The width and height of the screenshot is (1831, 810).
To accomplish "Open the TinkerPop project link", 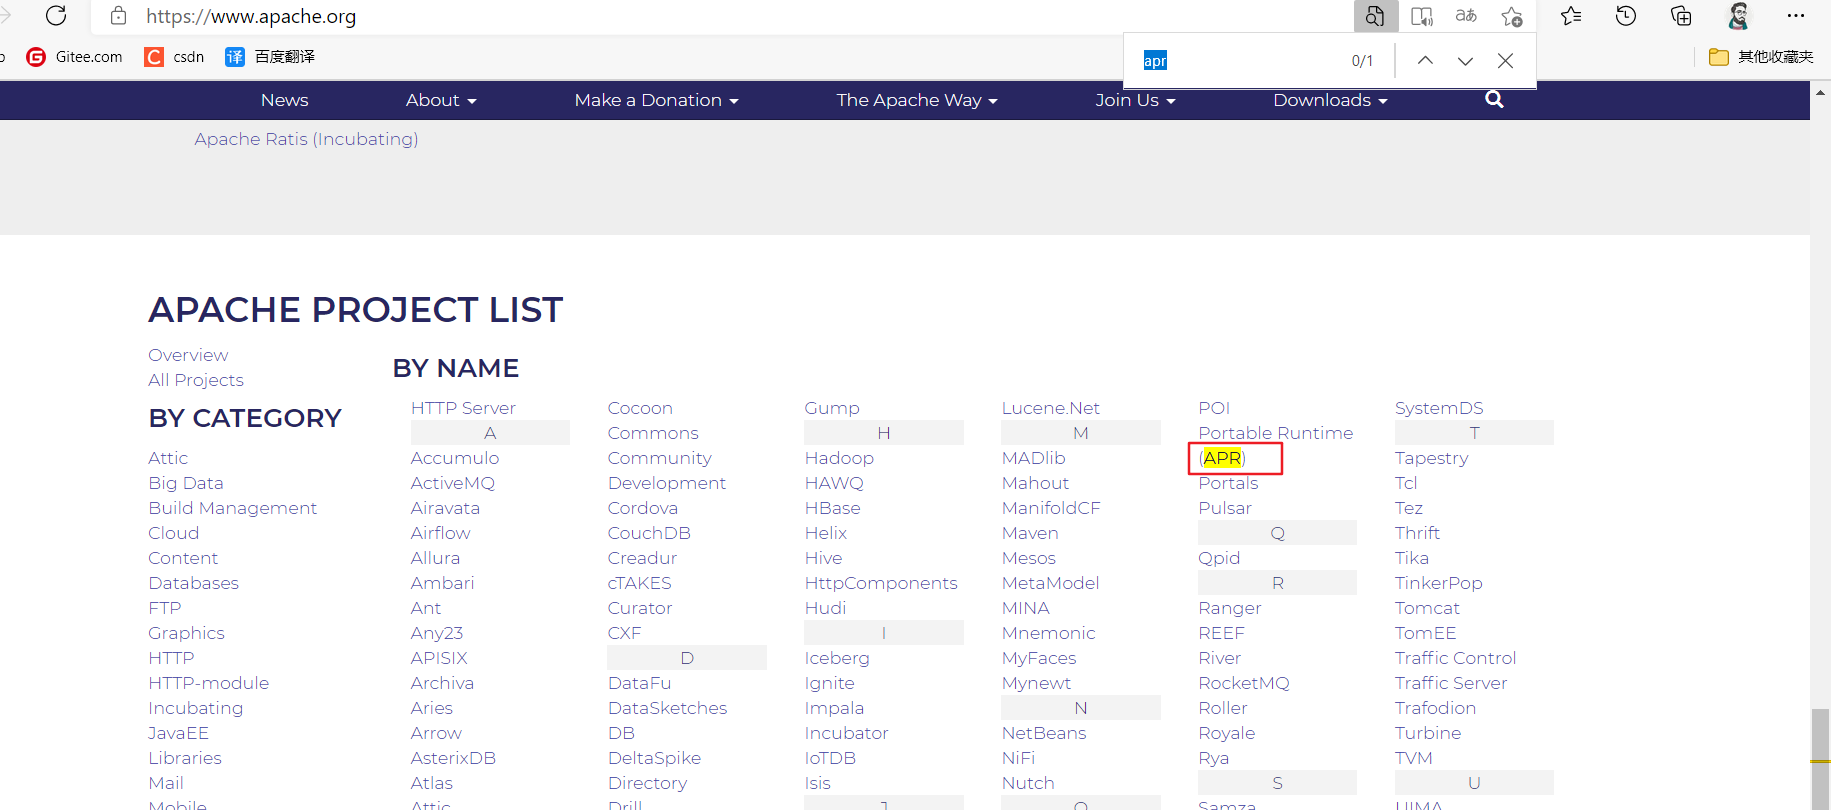I will click(1438, 583).
